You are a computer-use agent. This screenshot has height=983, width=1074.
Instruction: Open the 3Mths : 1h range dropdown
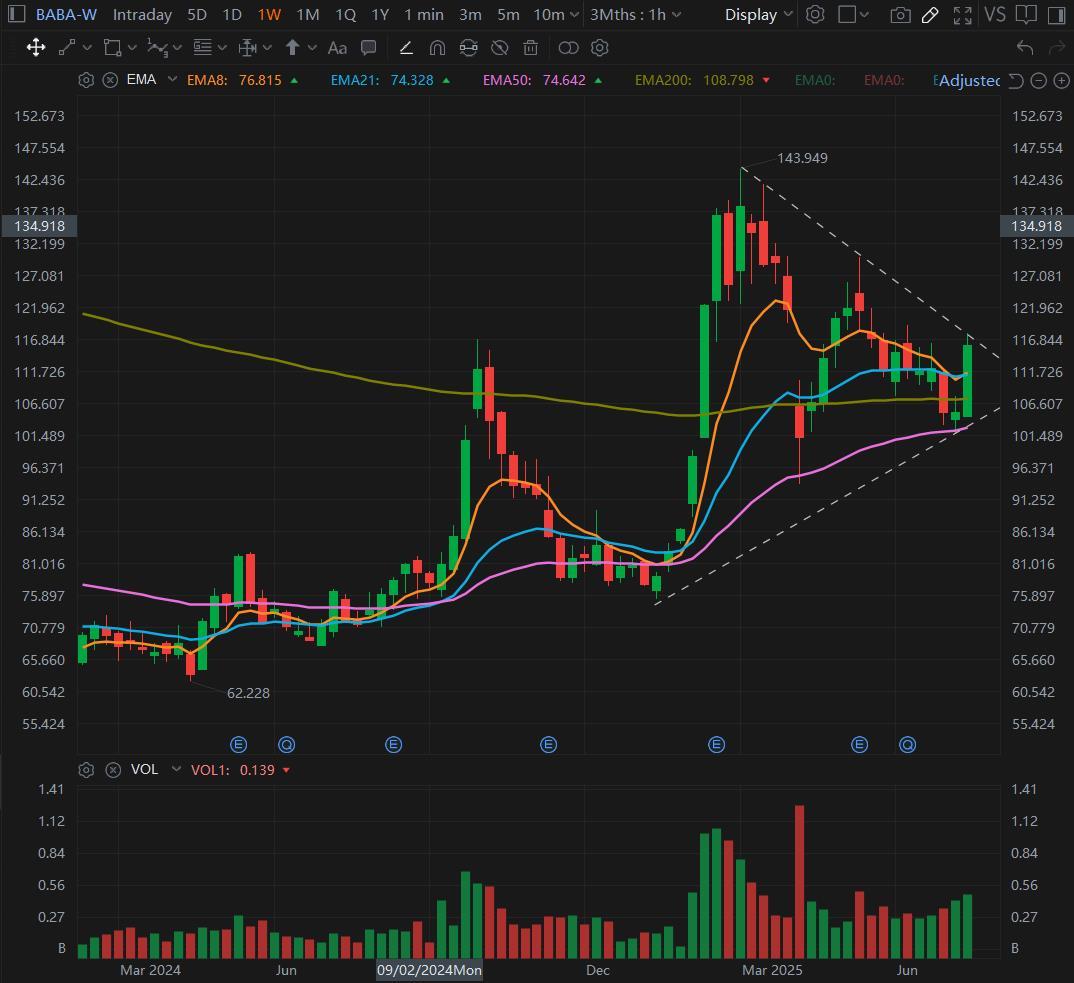pyautogui.click(x=635, y=14)
